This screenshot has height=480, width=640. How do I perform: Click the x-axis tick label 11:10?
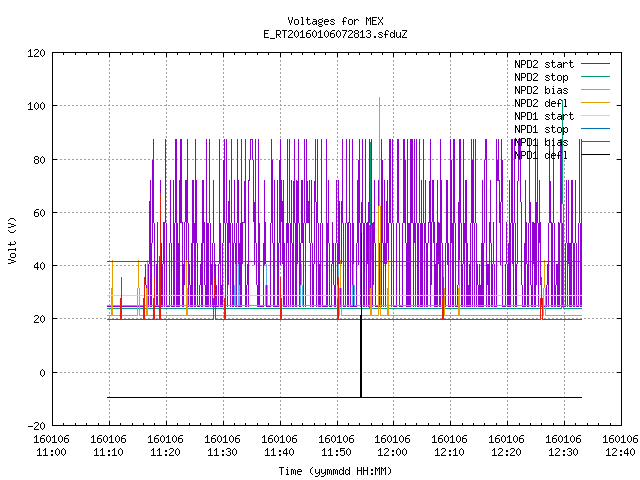coord(108,452)
